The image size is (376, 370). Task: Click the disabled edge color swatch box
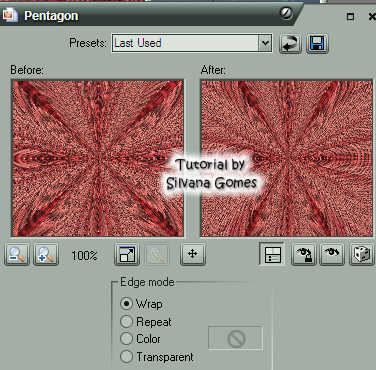(x=236, y=338)
